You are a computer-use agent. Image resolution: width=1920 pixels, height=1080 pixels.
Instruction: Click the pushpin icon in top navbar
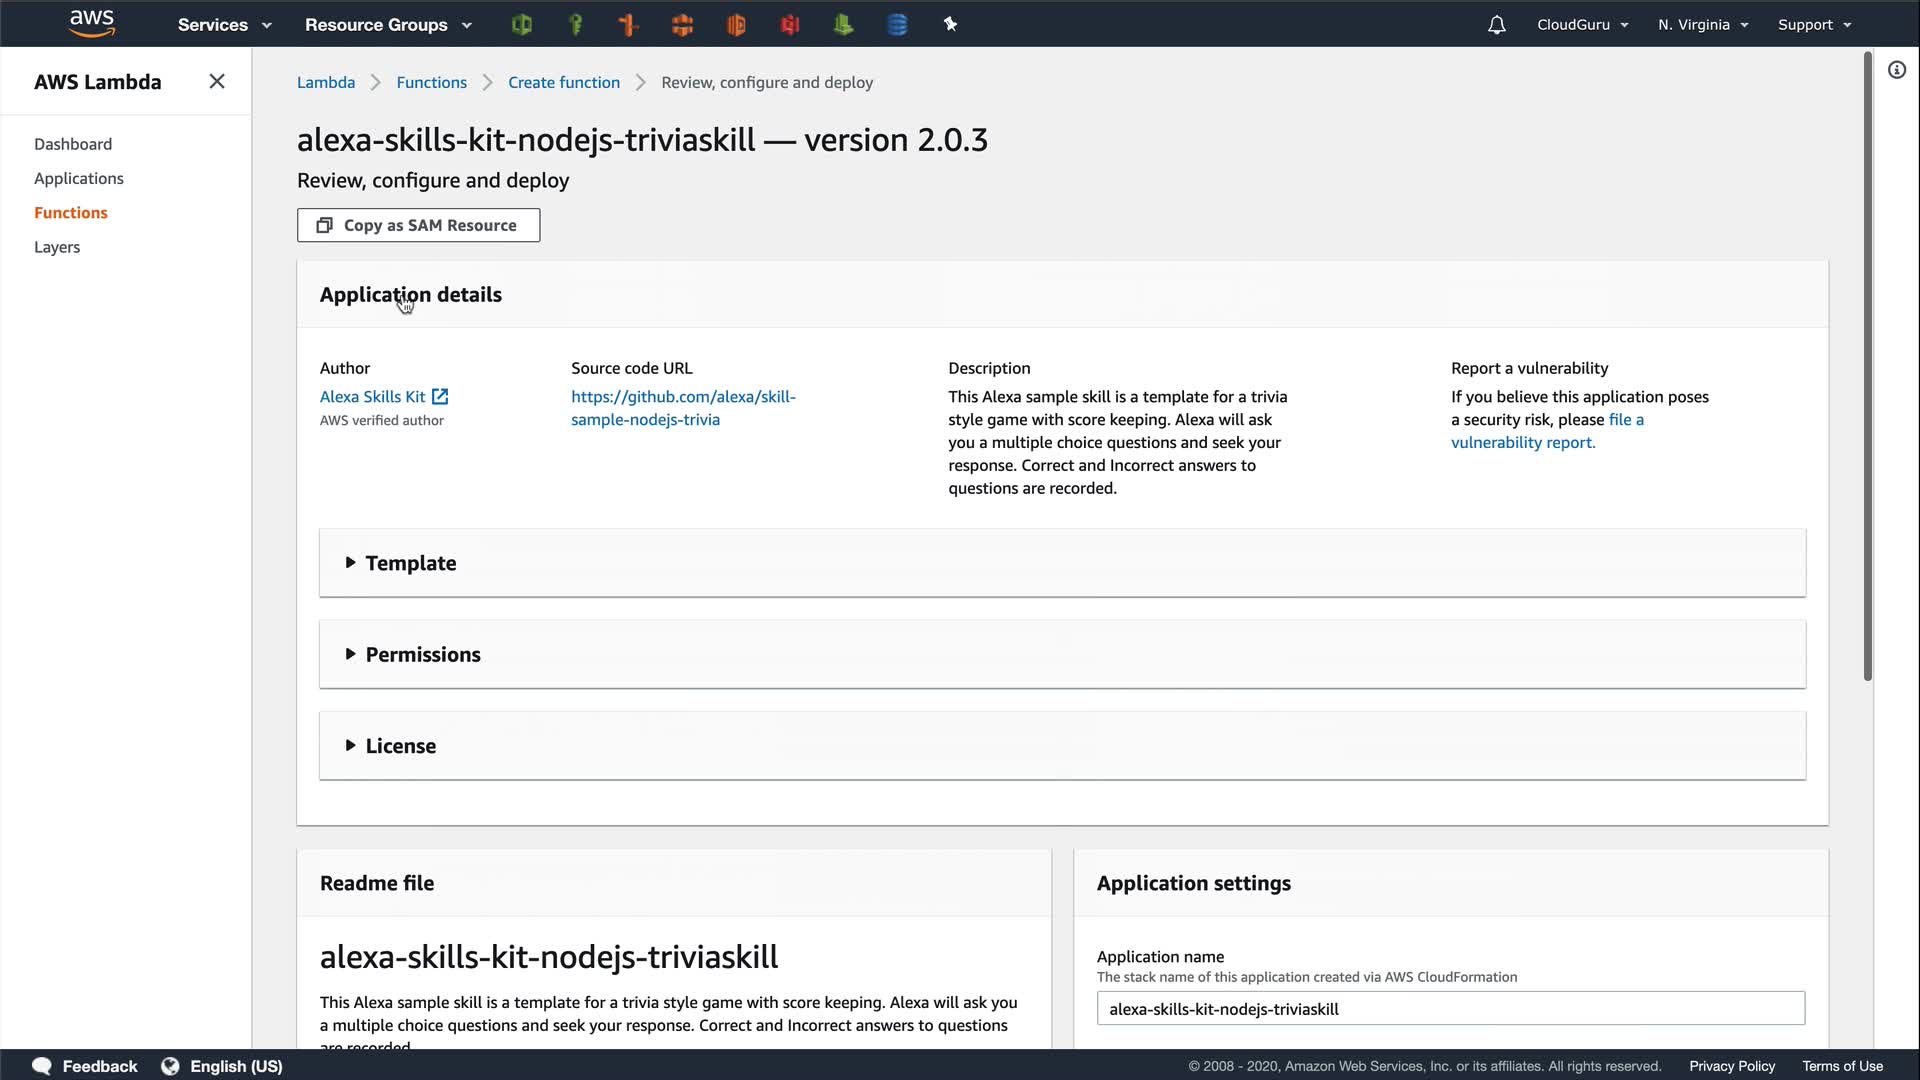[x=951, y=25]
